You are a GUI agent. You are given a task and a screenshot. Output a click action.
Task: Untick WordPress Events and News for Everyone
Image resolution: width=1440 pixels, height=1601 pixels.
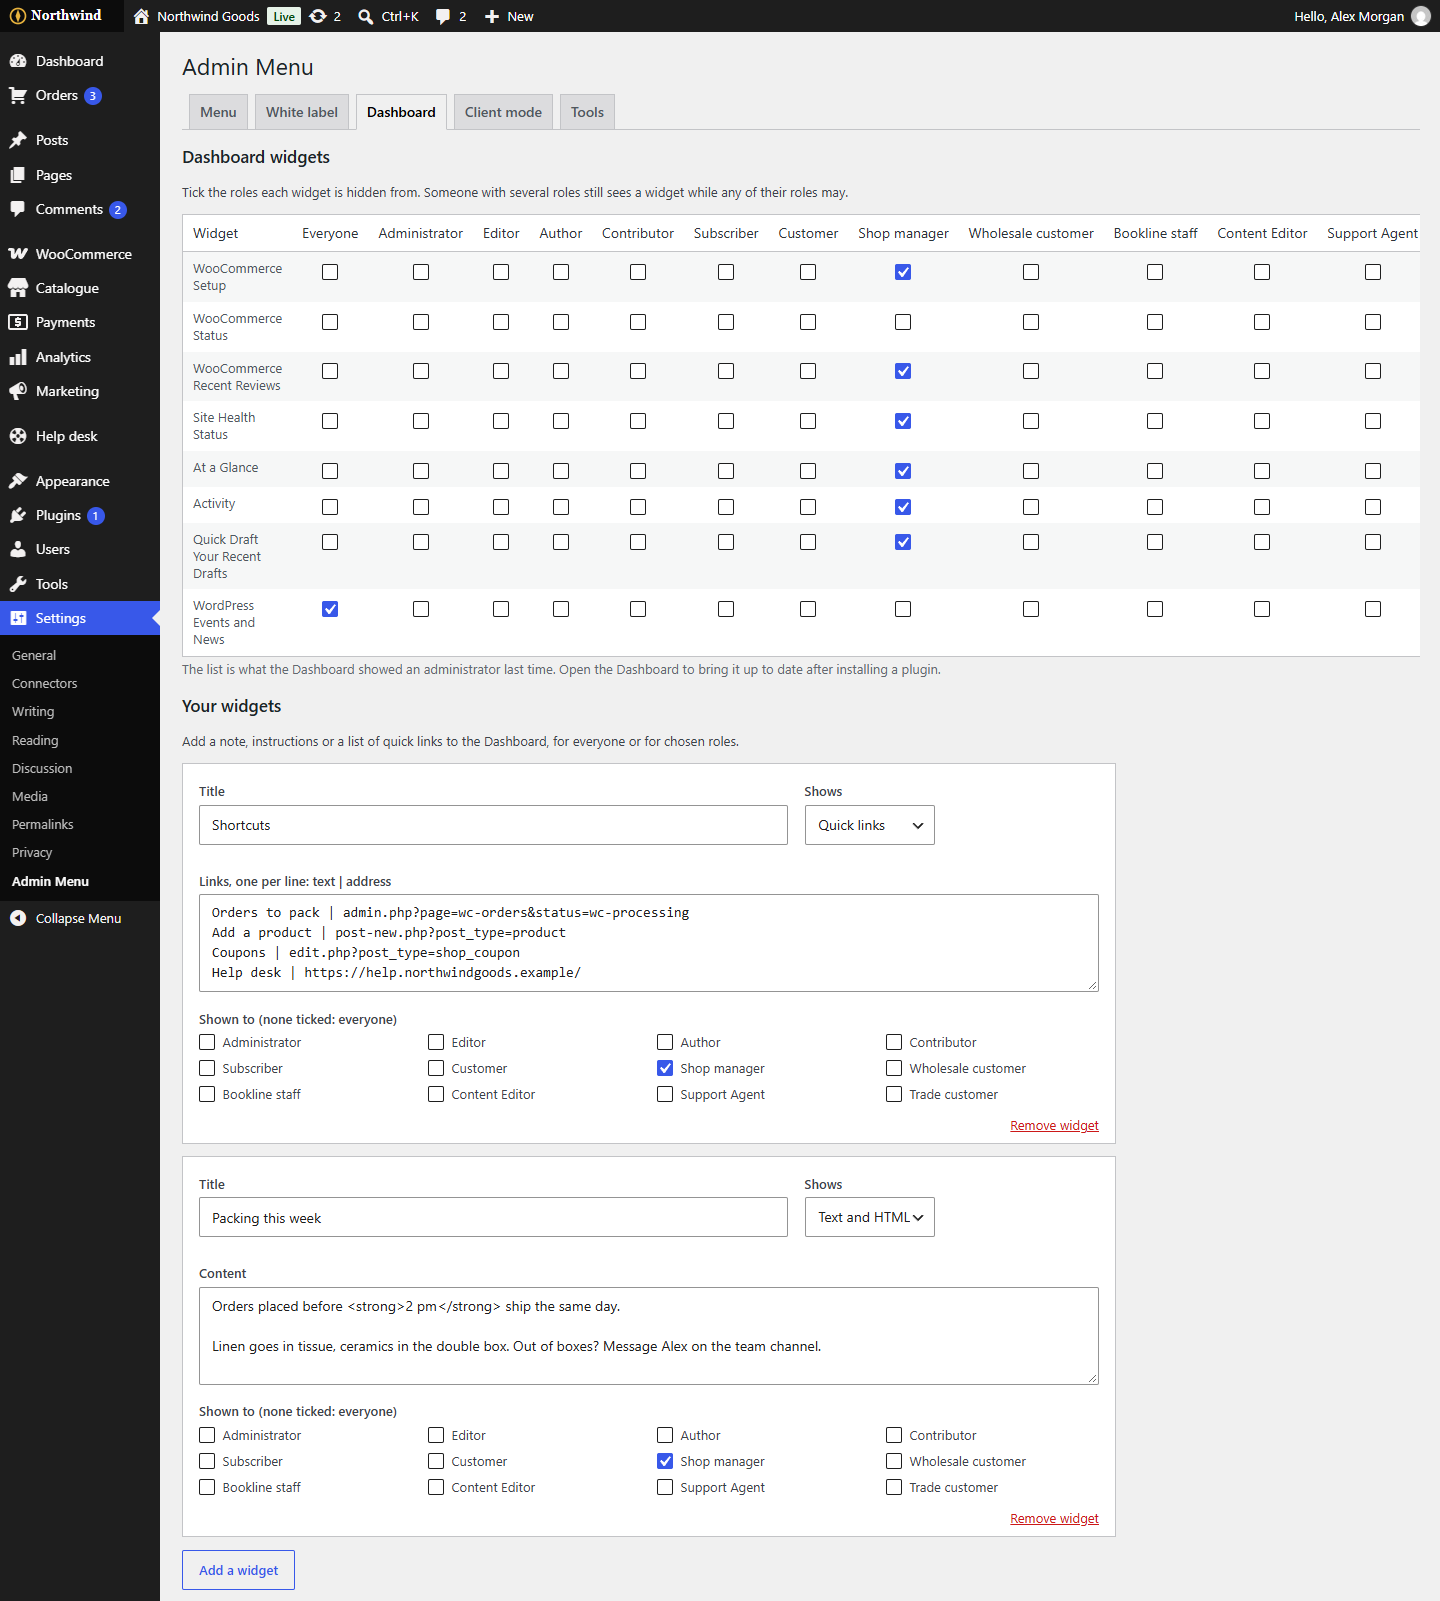click(x=330, y=609)
